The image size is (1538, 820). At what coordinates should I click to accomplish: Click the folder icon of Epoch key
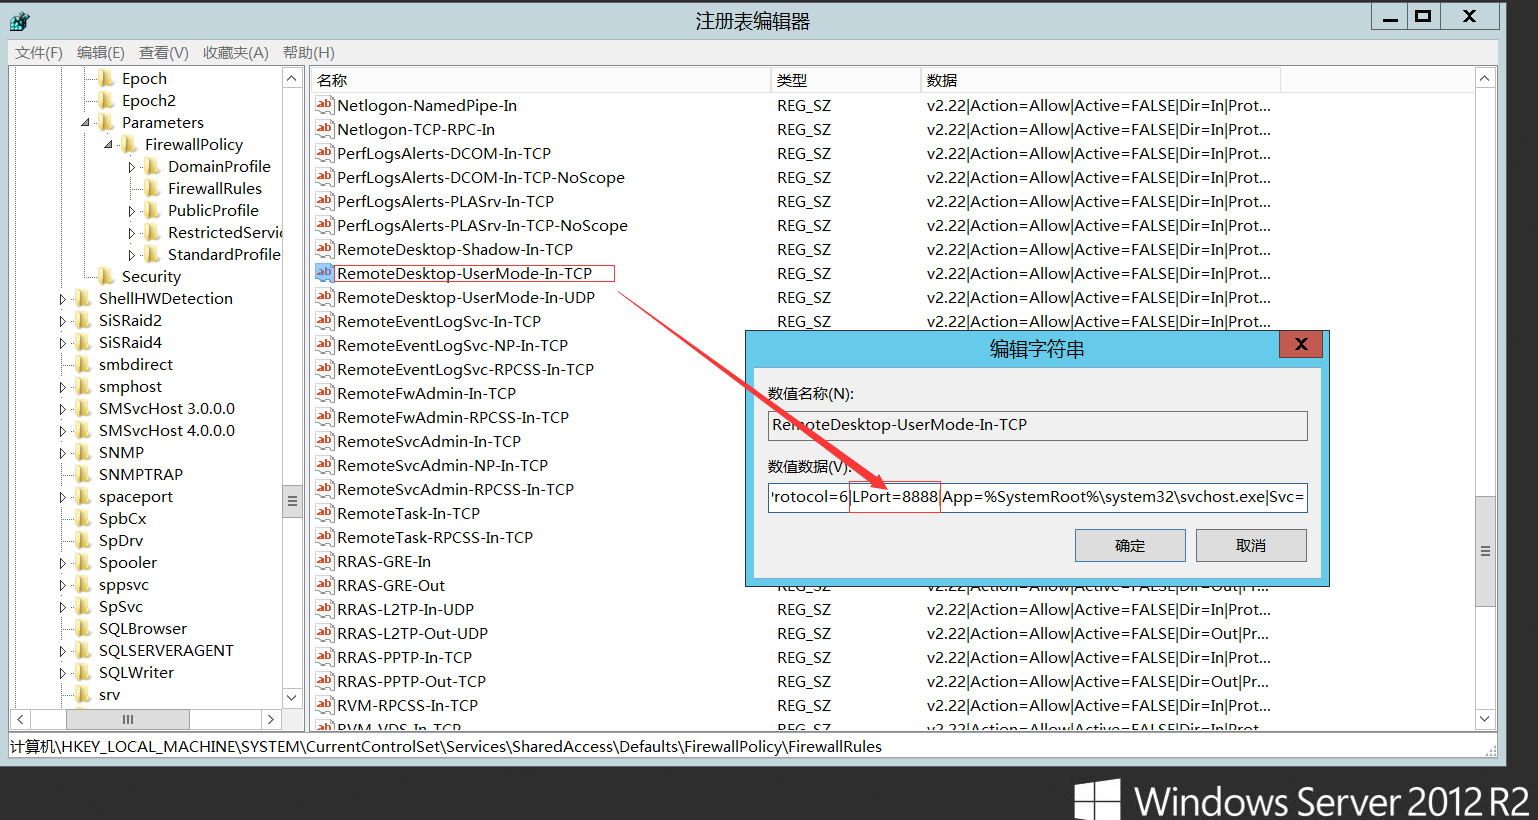tap(107, 78)
